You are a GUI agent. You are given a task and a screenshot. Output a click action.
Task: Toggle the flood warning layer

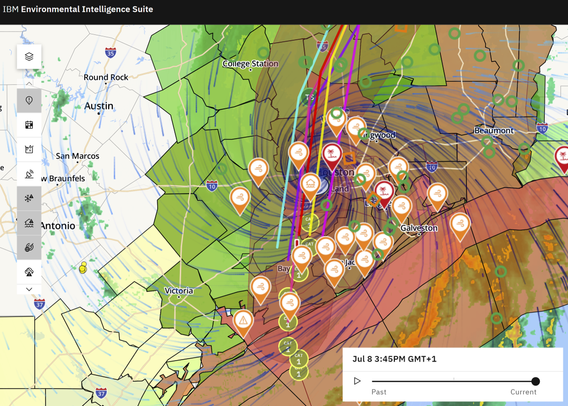pyautogui.click(x=29, y=223)
